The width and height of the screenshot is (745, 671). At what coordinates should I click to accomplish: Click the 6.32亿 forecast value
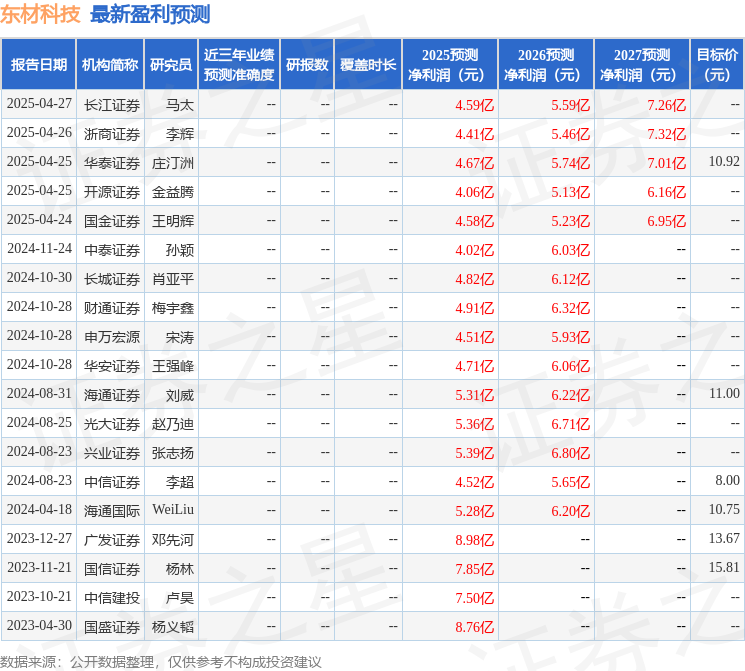pyautogui.click(x=570, y=308)
